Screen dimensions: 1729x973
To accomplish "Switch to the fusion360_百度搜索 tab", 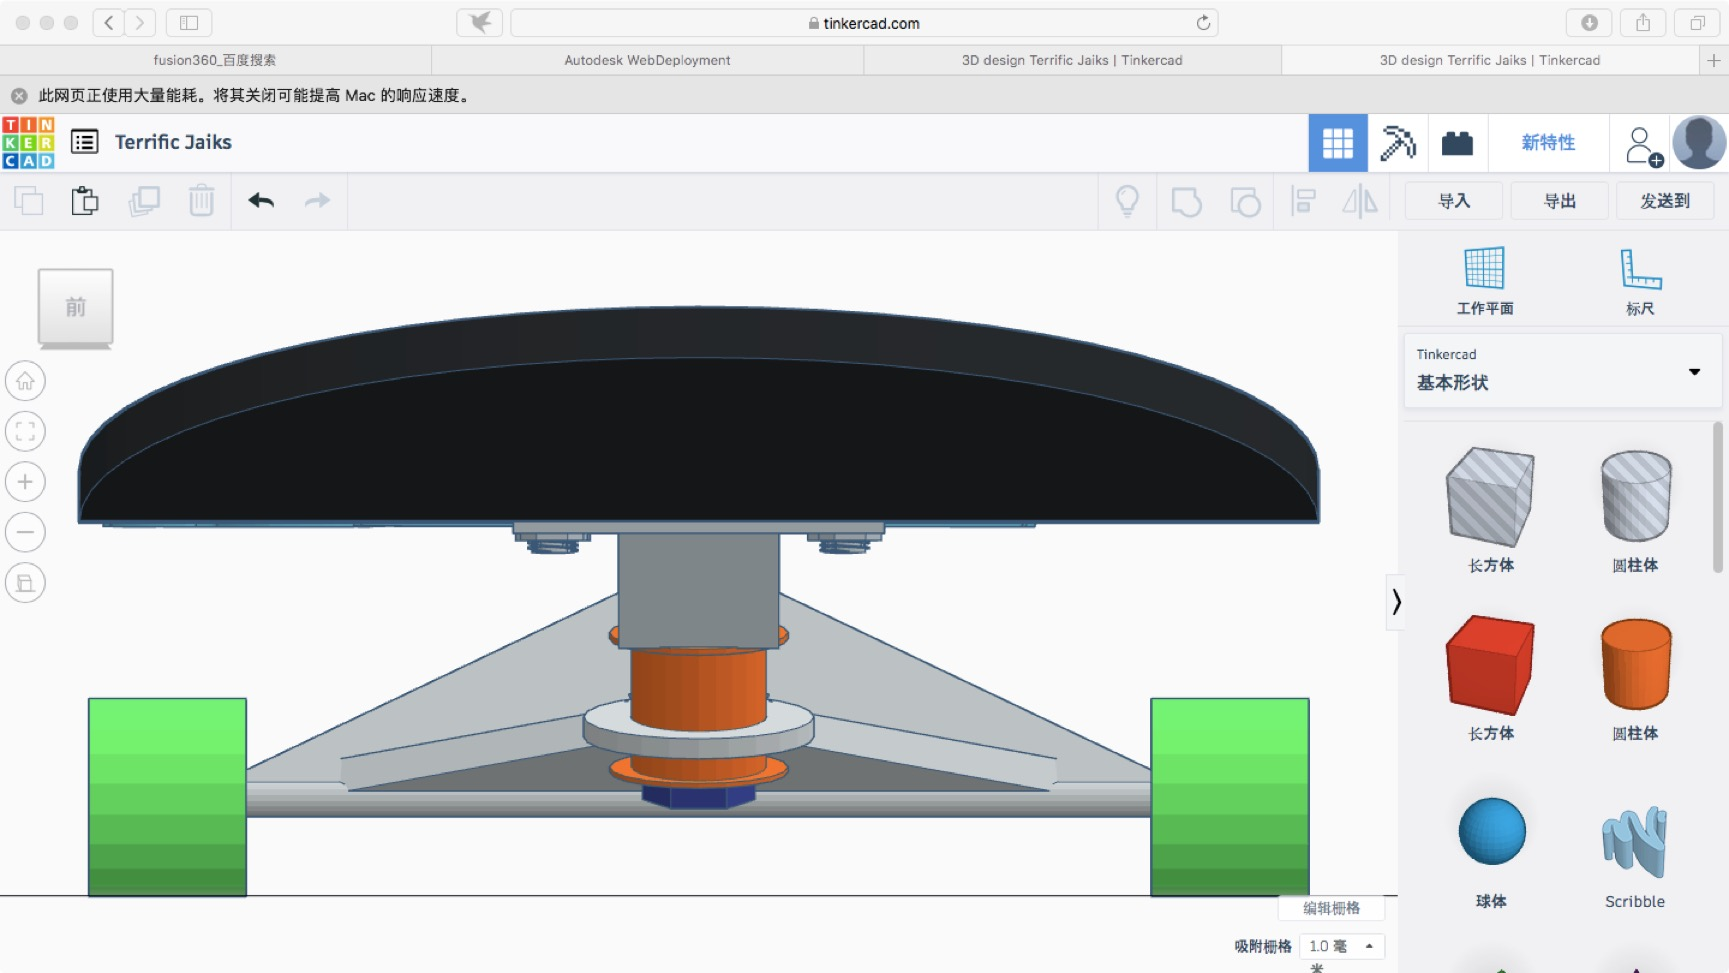I will tap(215, 60).
